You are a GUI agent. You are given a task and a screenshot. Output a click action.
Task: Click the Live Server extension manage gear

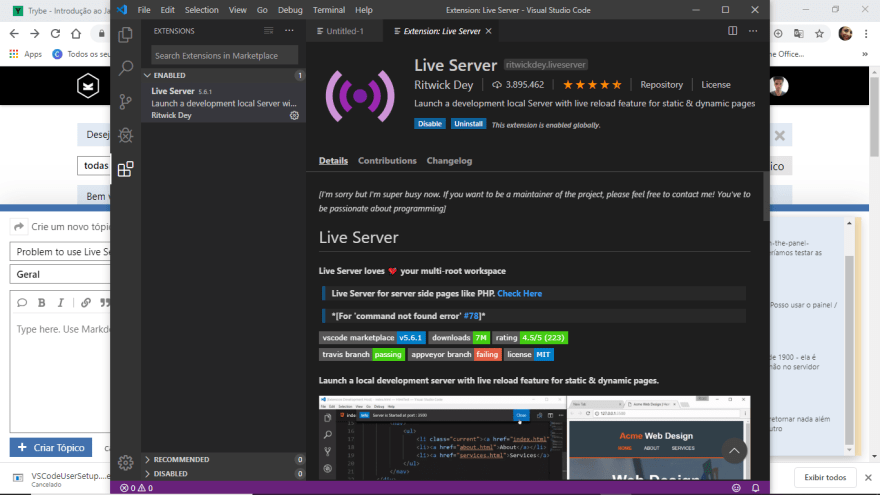point(294,116)
